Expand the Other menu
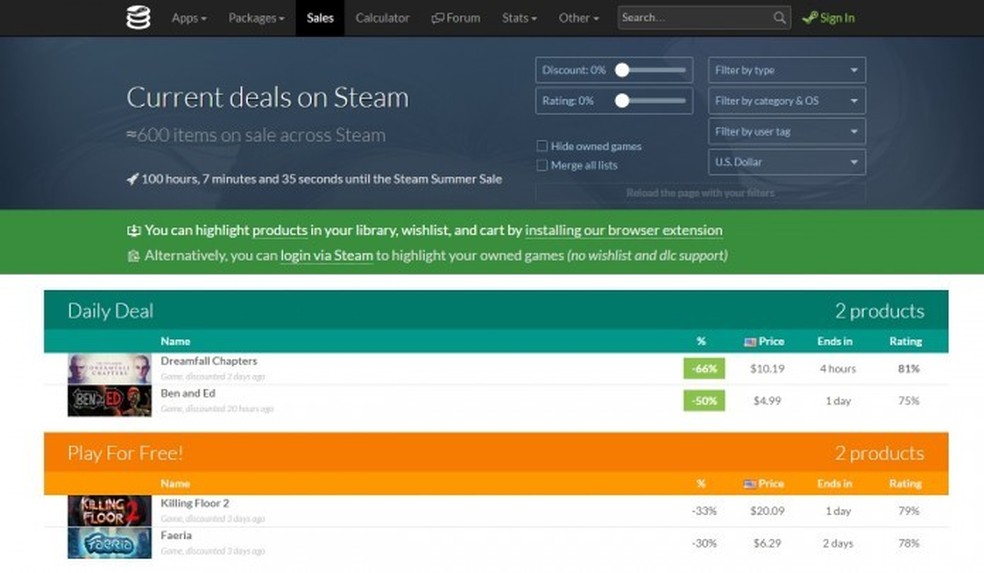984x573 pixels. click(579, 18)
